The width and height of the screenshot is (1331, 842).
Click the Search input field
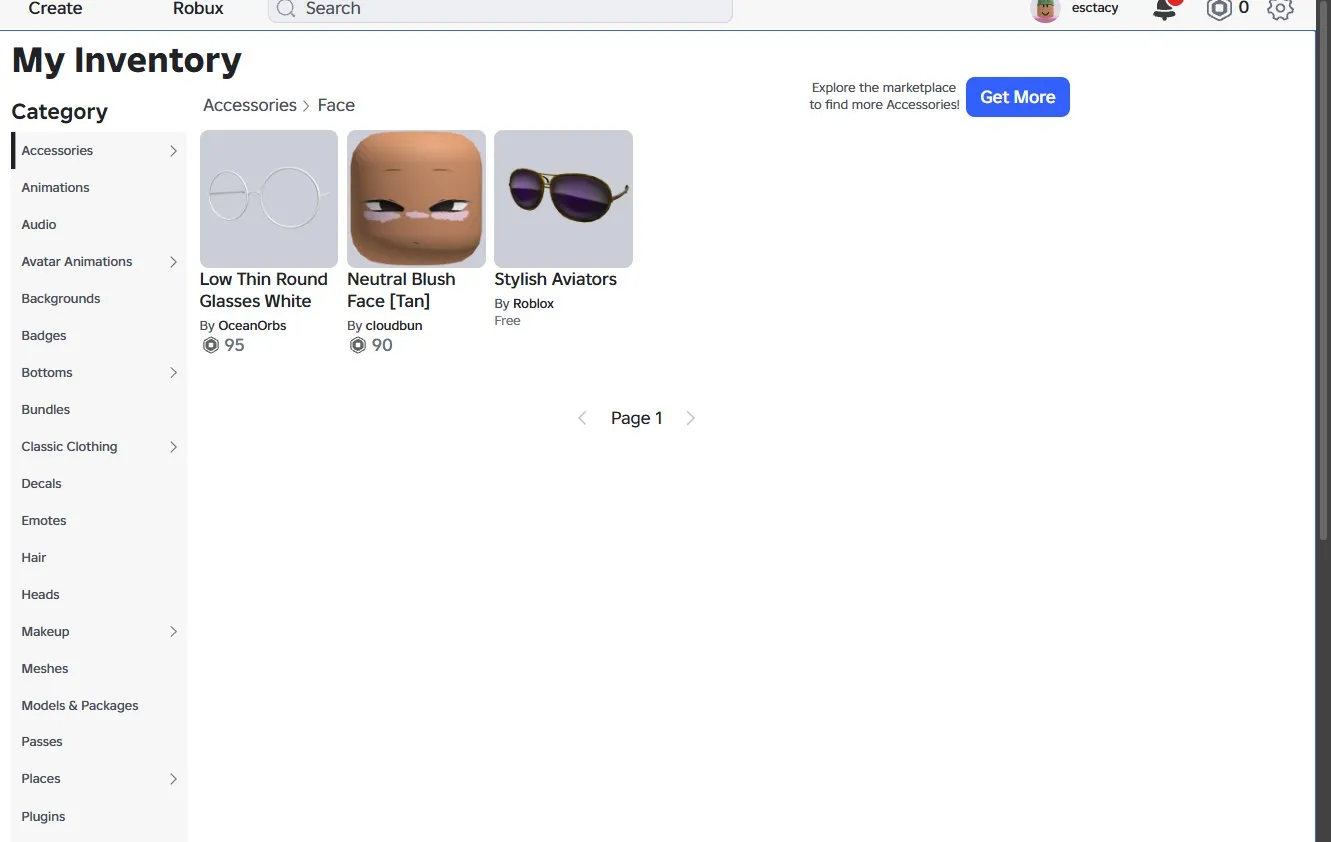coord(500,9)
